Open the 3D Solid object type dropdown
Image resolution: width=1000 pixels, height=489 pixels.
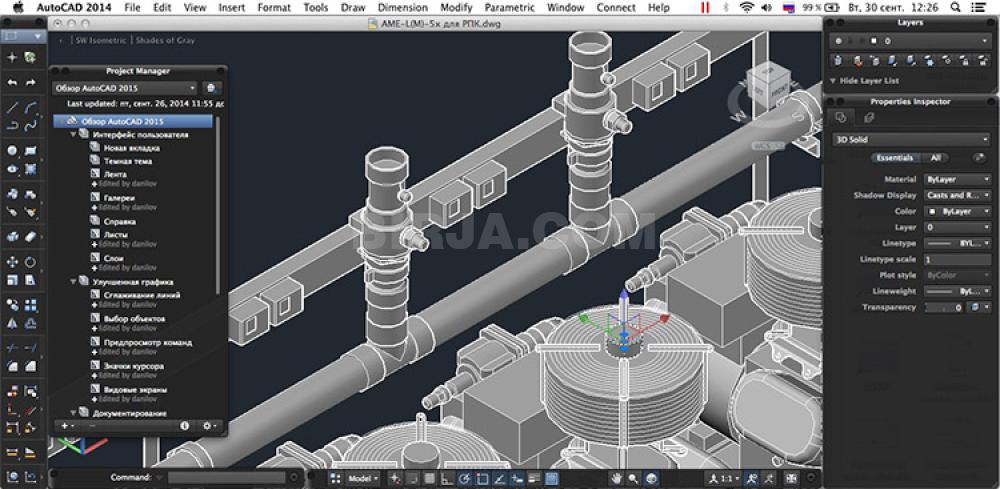(x=911, y=139)
